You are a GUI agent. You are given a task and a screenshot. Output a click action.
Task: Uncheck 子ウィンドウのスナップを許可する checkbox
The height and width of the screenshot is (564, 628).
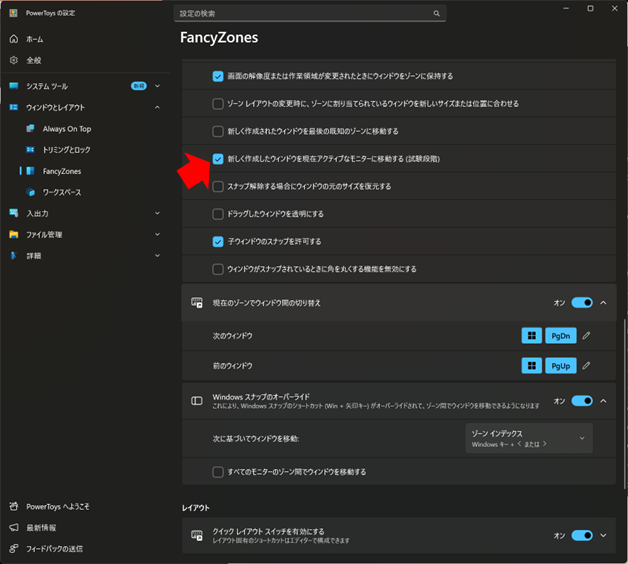pos(218,241)
